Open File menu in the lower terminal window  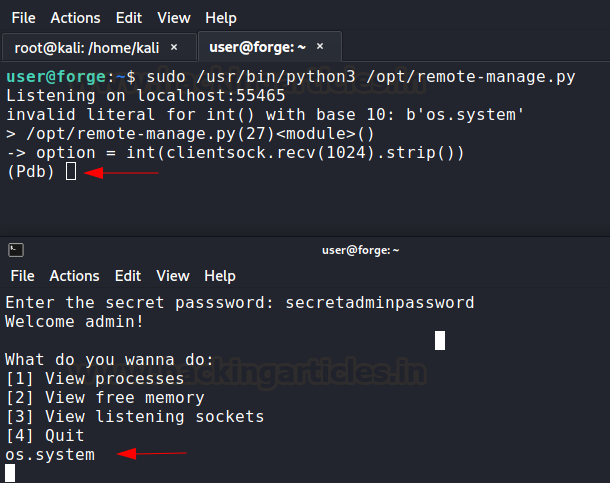(23, 276)
